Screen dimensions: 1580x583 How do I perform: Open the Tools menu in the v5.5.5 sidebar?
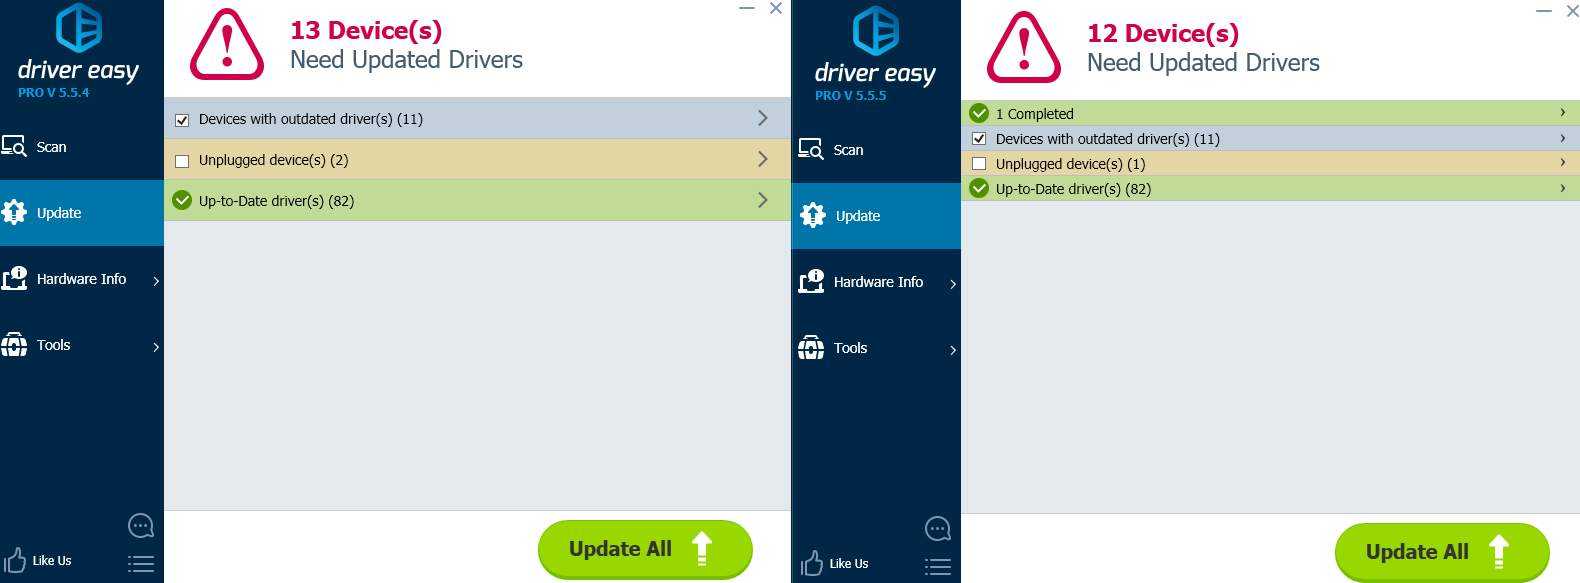876,348
